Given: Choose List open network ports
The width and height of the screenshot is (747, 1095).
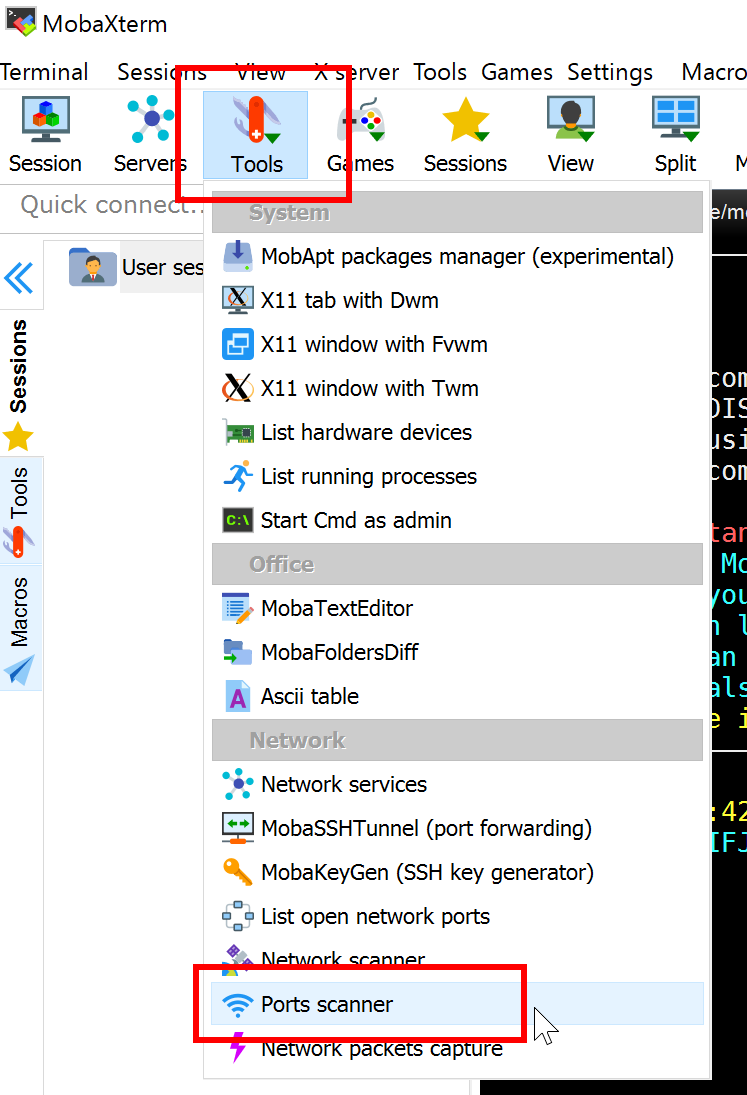Looking at the screenshot, I should click(457, 916).
